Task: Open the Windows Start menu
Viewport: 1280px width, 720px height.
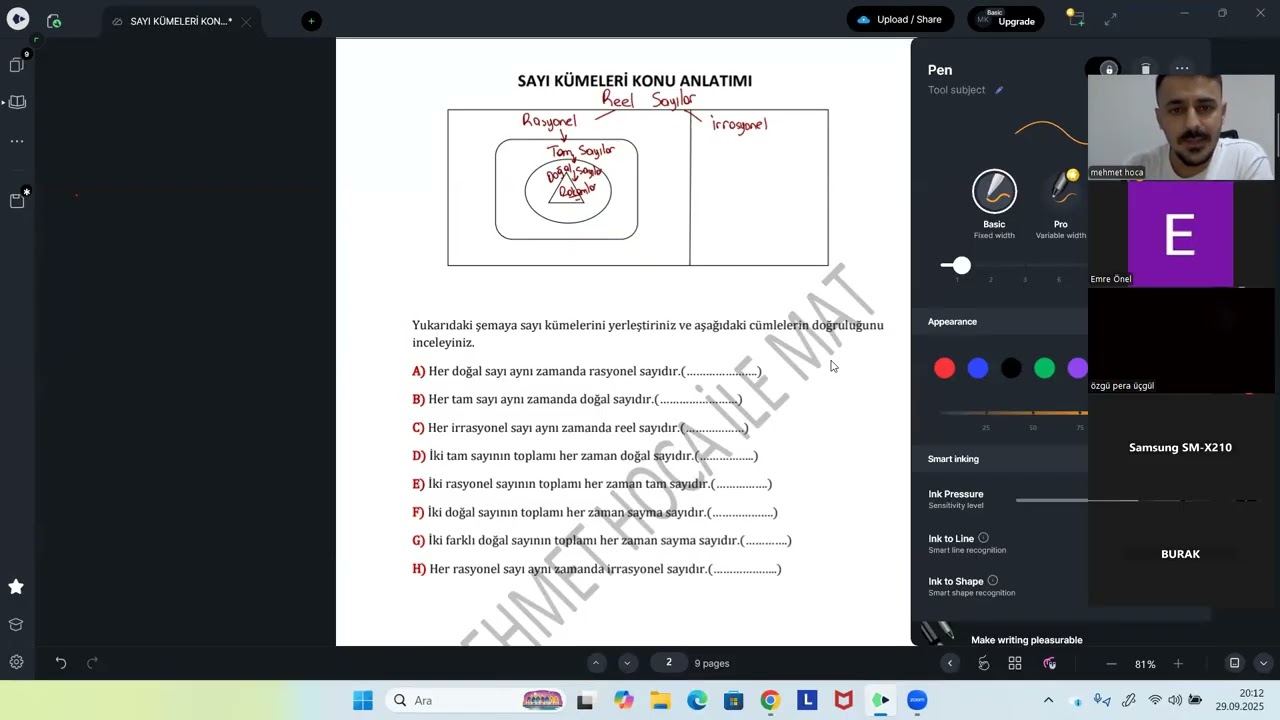Action: tap(363, 700)
